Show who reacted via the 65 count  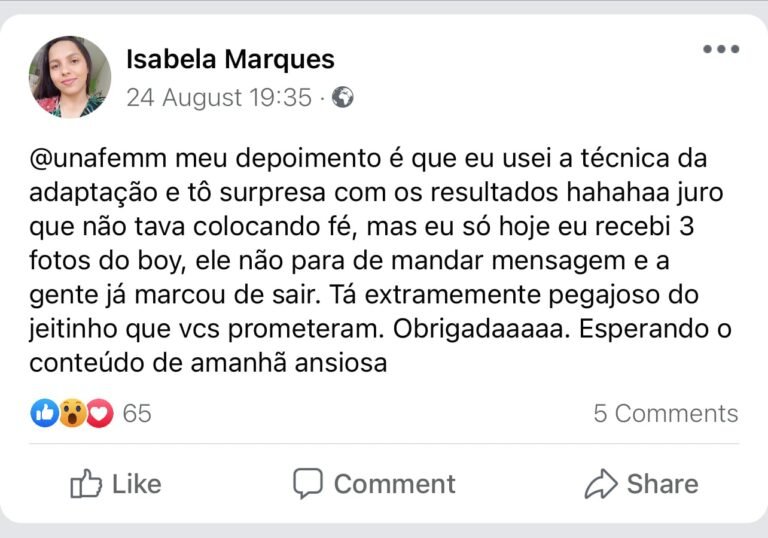tap(137, 413)
